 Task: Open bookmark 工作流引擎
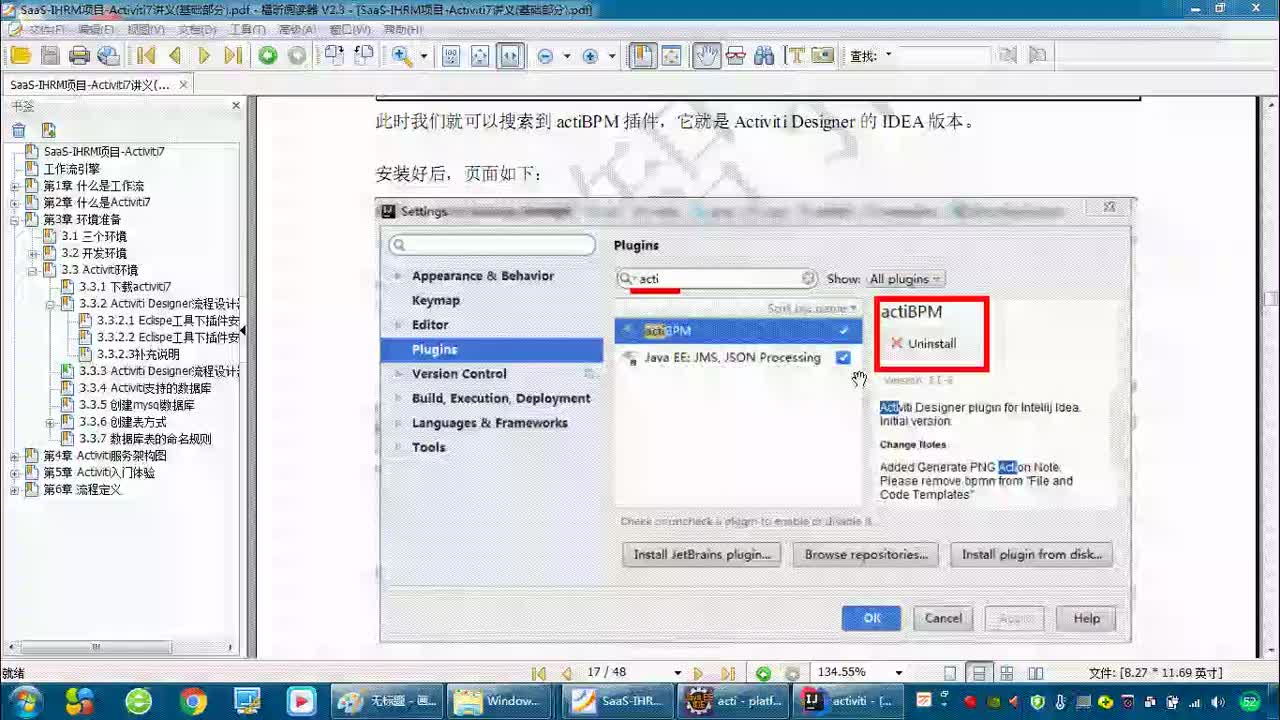pyautogui.click(x=71, y=170)
